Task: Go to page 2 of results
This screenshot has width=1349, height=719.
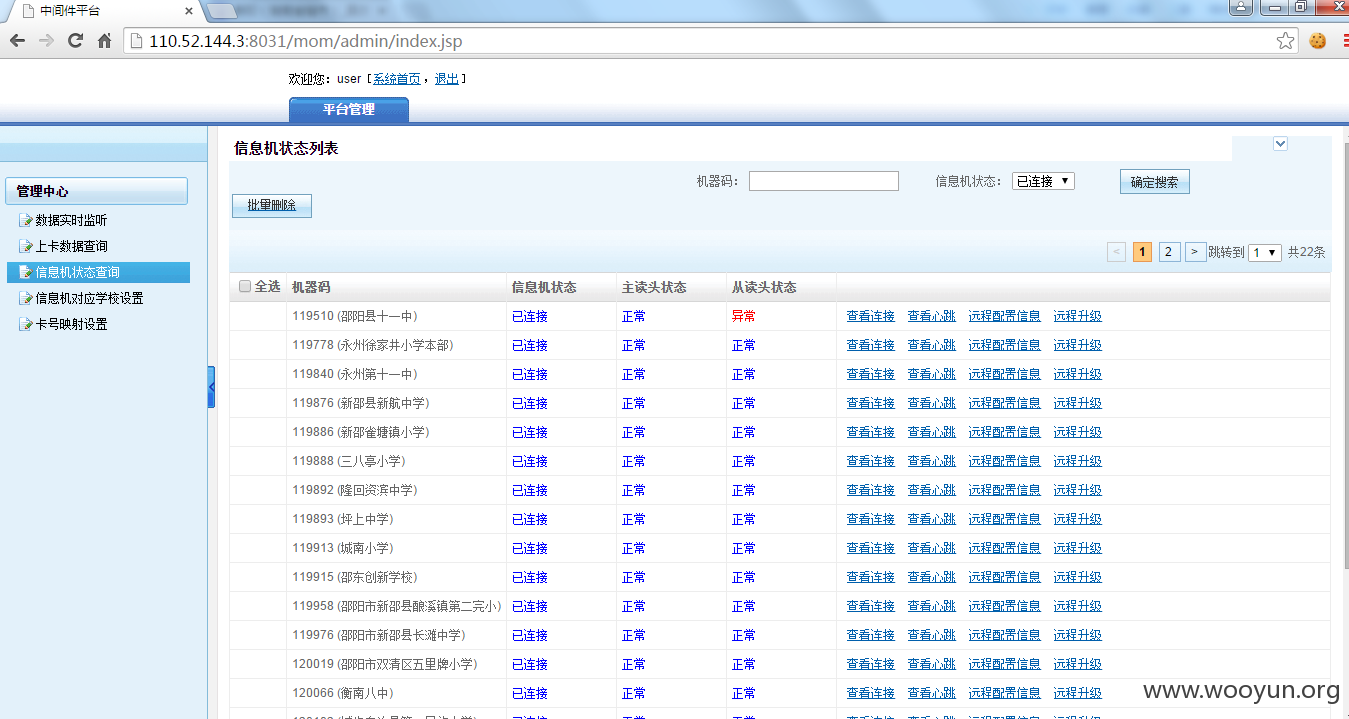Action: [x=1169, y=252]
